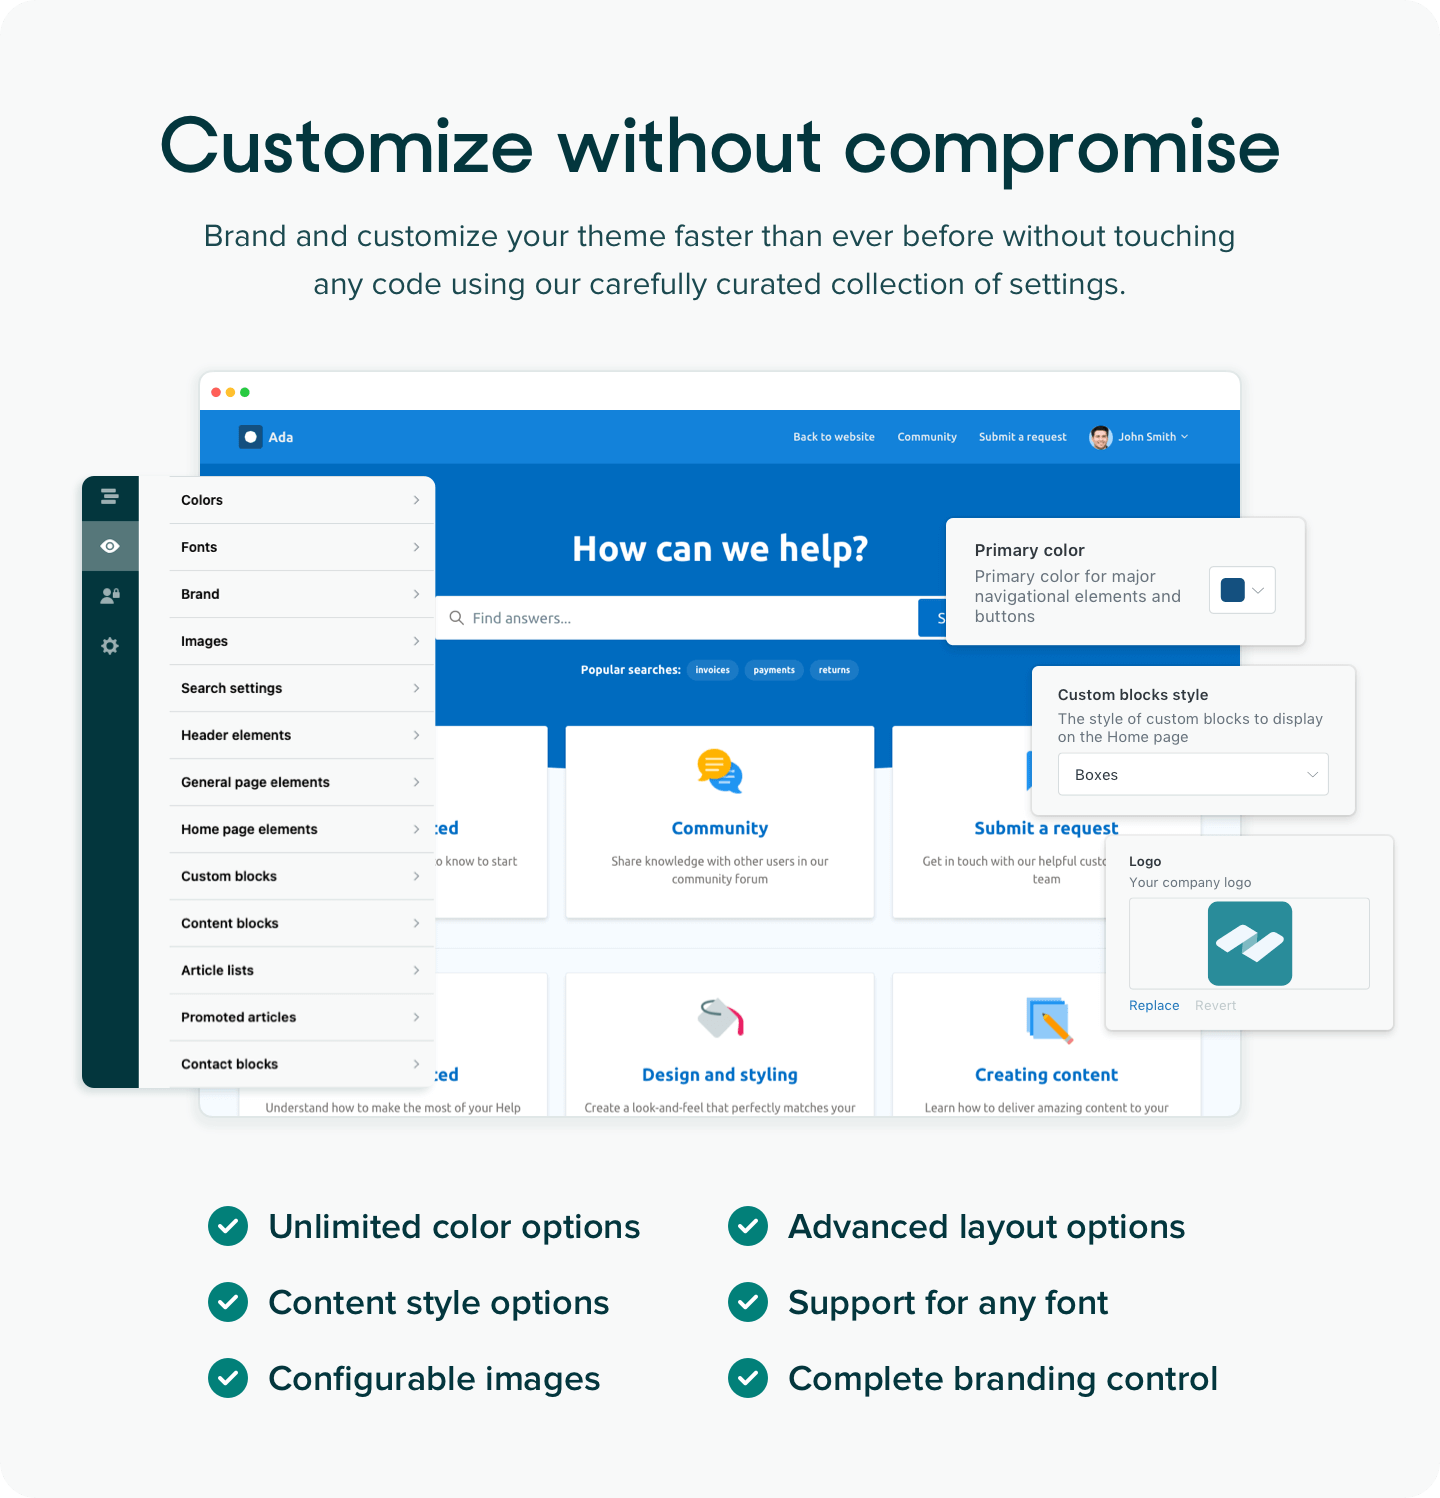Click the Find answers search field
1440x1498 pixels.
[x=677, y=618]
